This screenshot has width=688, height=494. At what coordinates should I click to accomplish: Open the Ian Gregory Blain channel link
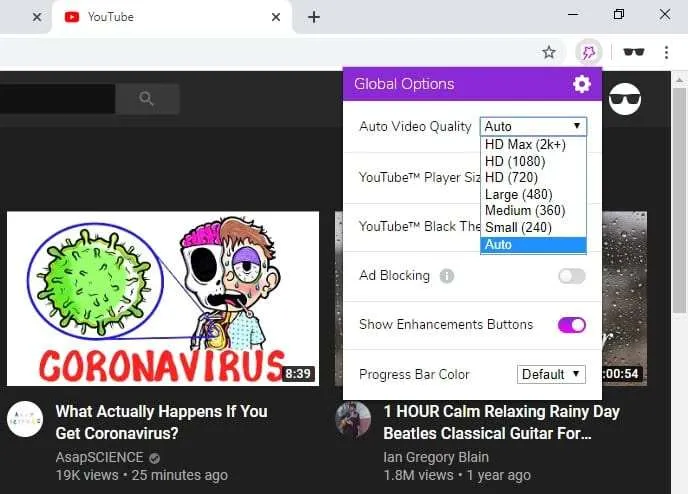[x=436, y=457]
